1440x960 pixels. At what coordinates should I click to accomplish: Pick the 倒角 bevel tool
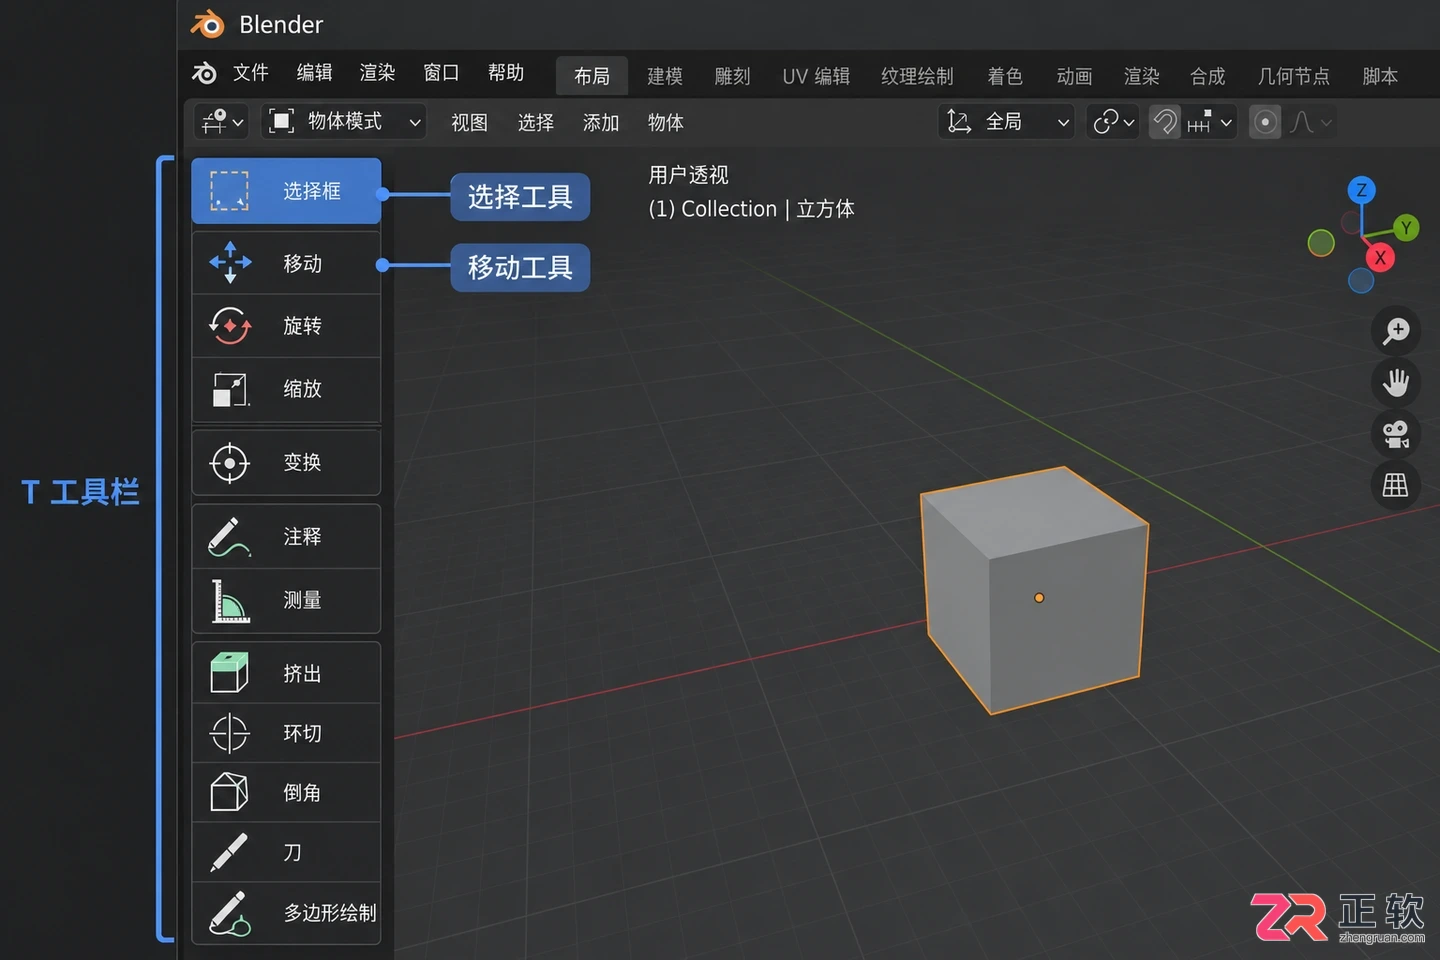click(x=286, y=793)
